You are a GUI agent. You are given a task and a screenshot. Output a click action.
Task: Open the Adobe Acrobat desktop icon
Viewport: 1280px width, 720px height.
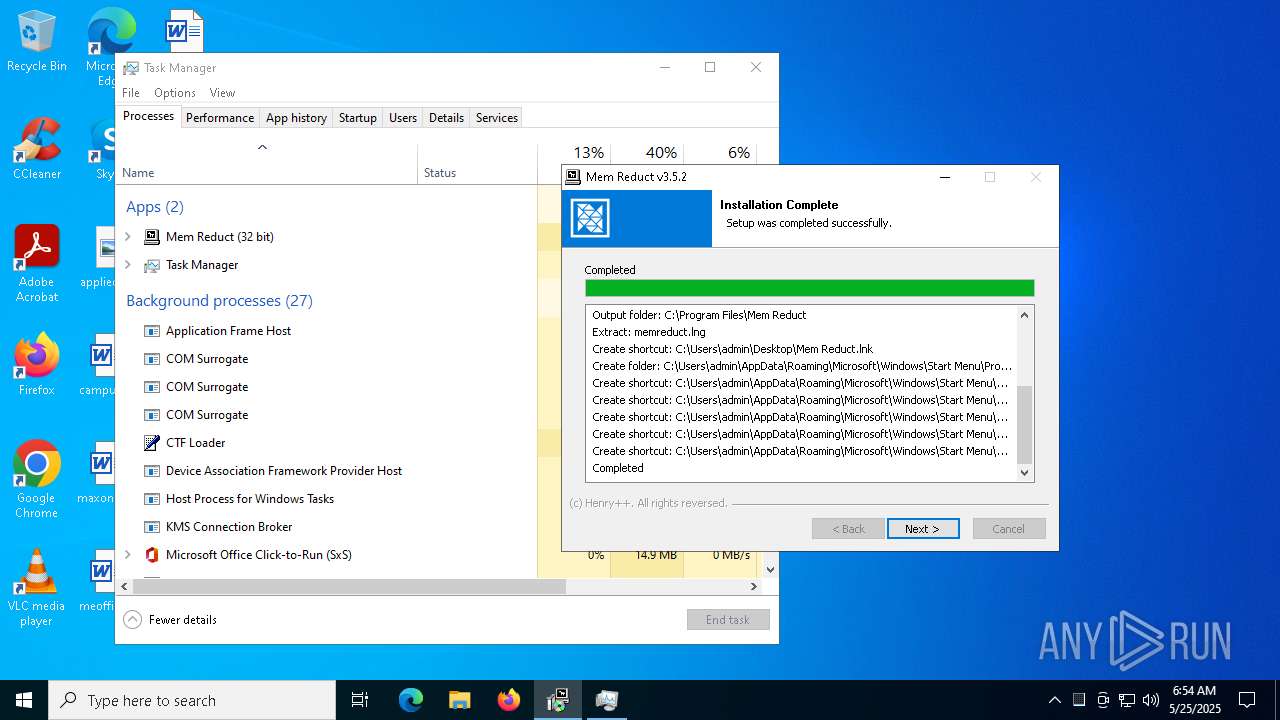coord(36,263)
